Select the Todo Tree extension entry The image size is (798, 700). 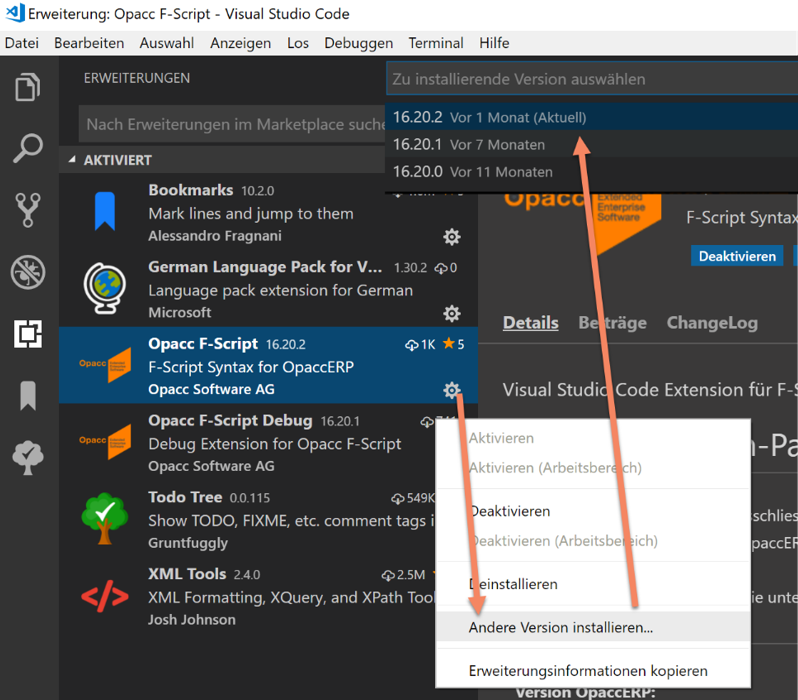(x=248, y=519)
